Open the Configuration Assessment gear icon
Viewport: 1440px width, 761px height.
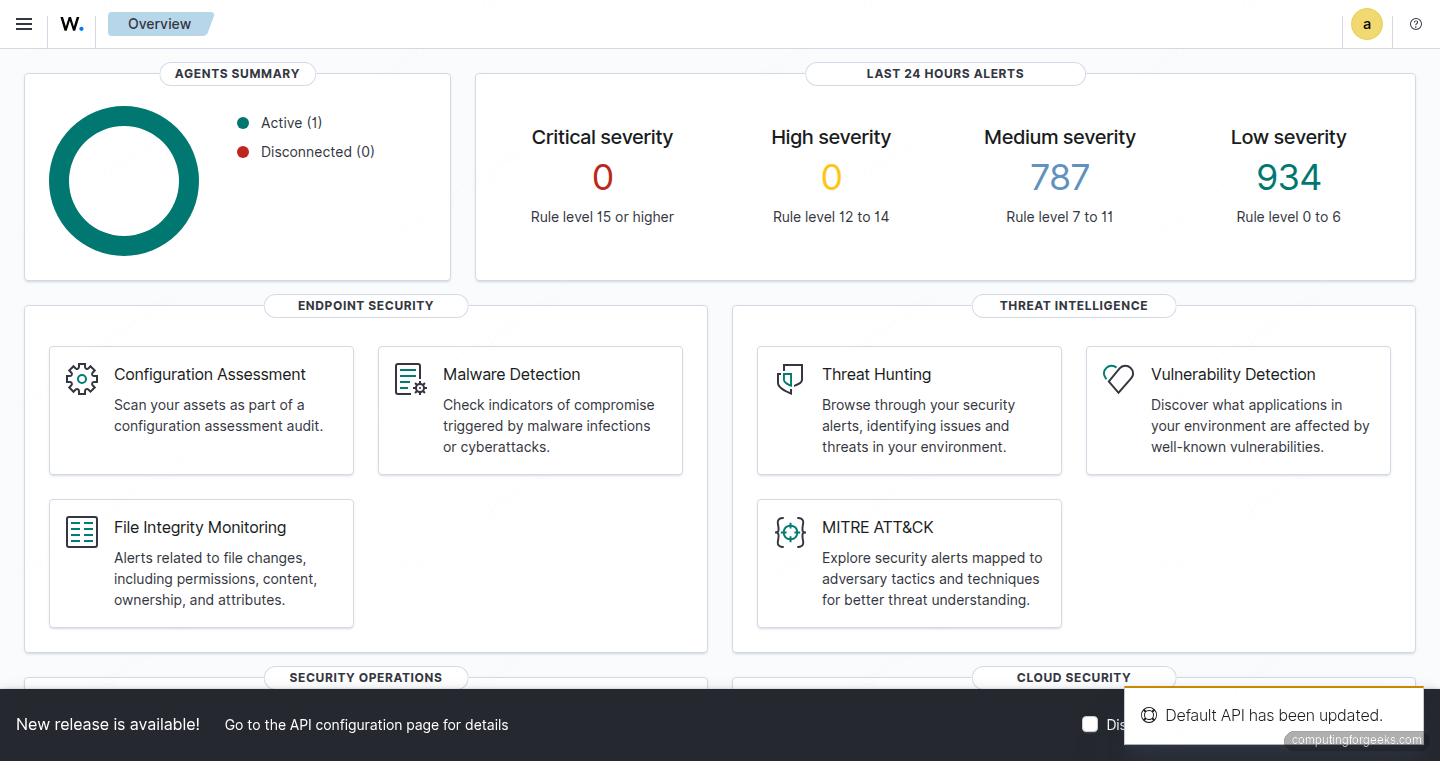tap(82, 379)
